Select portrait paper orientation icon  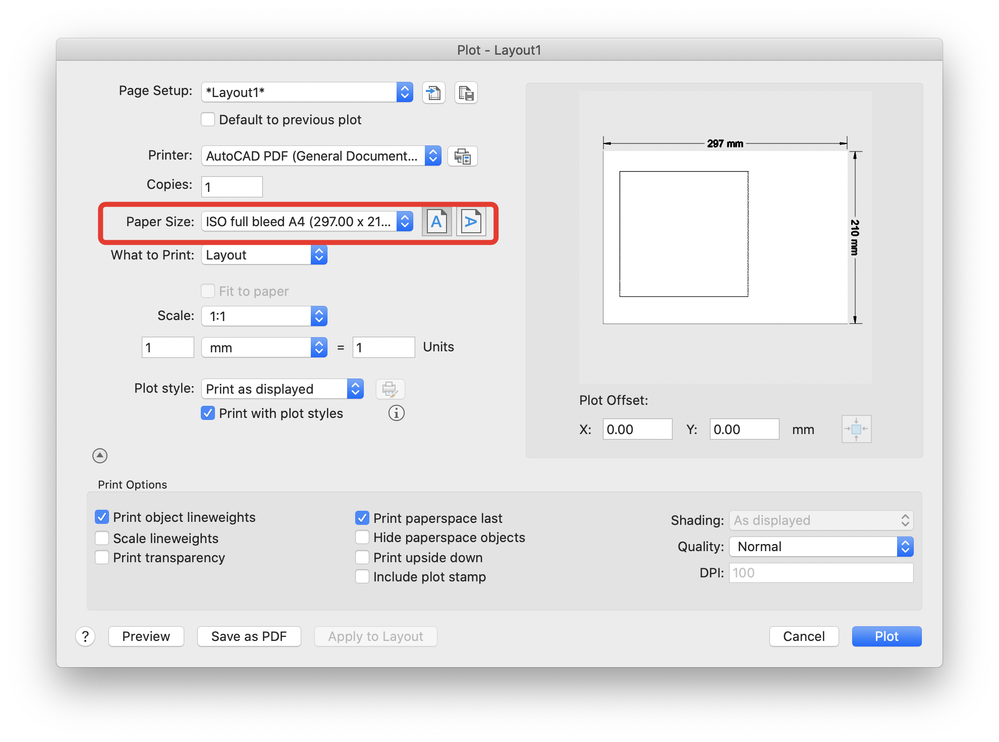click(x=436, y=222)
